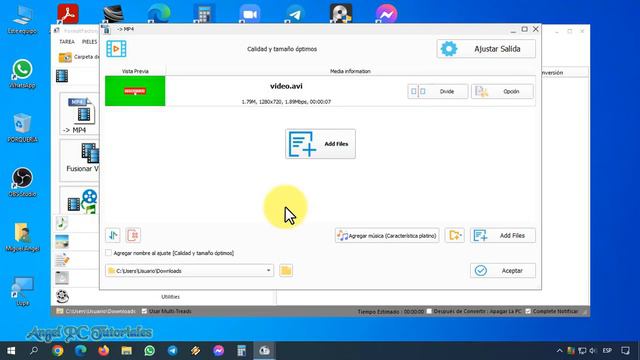Open taskbar search magnifier
The width and height of the screenshot is (640, 360).
point(34,351)
